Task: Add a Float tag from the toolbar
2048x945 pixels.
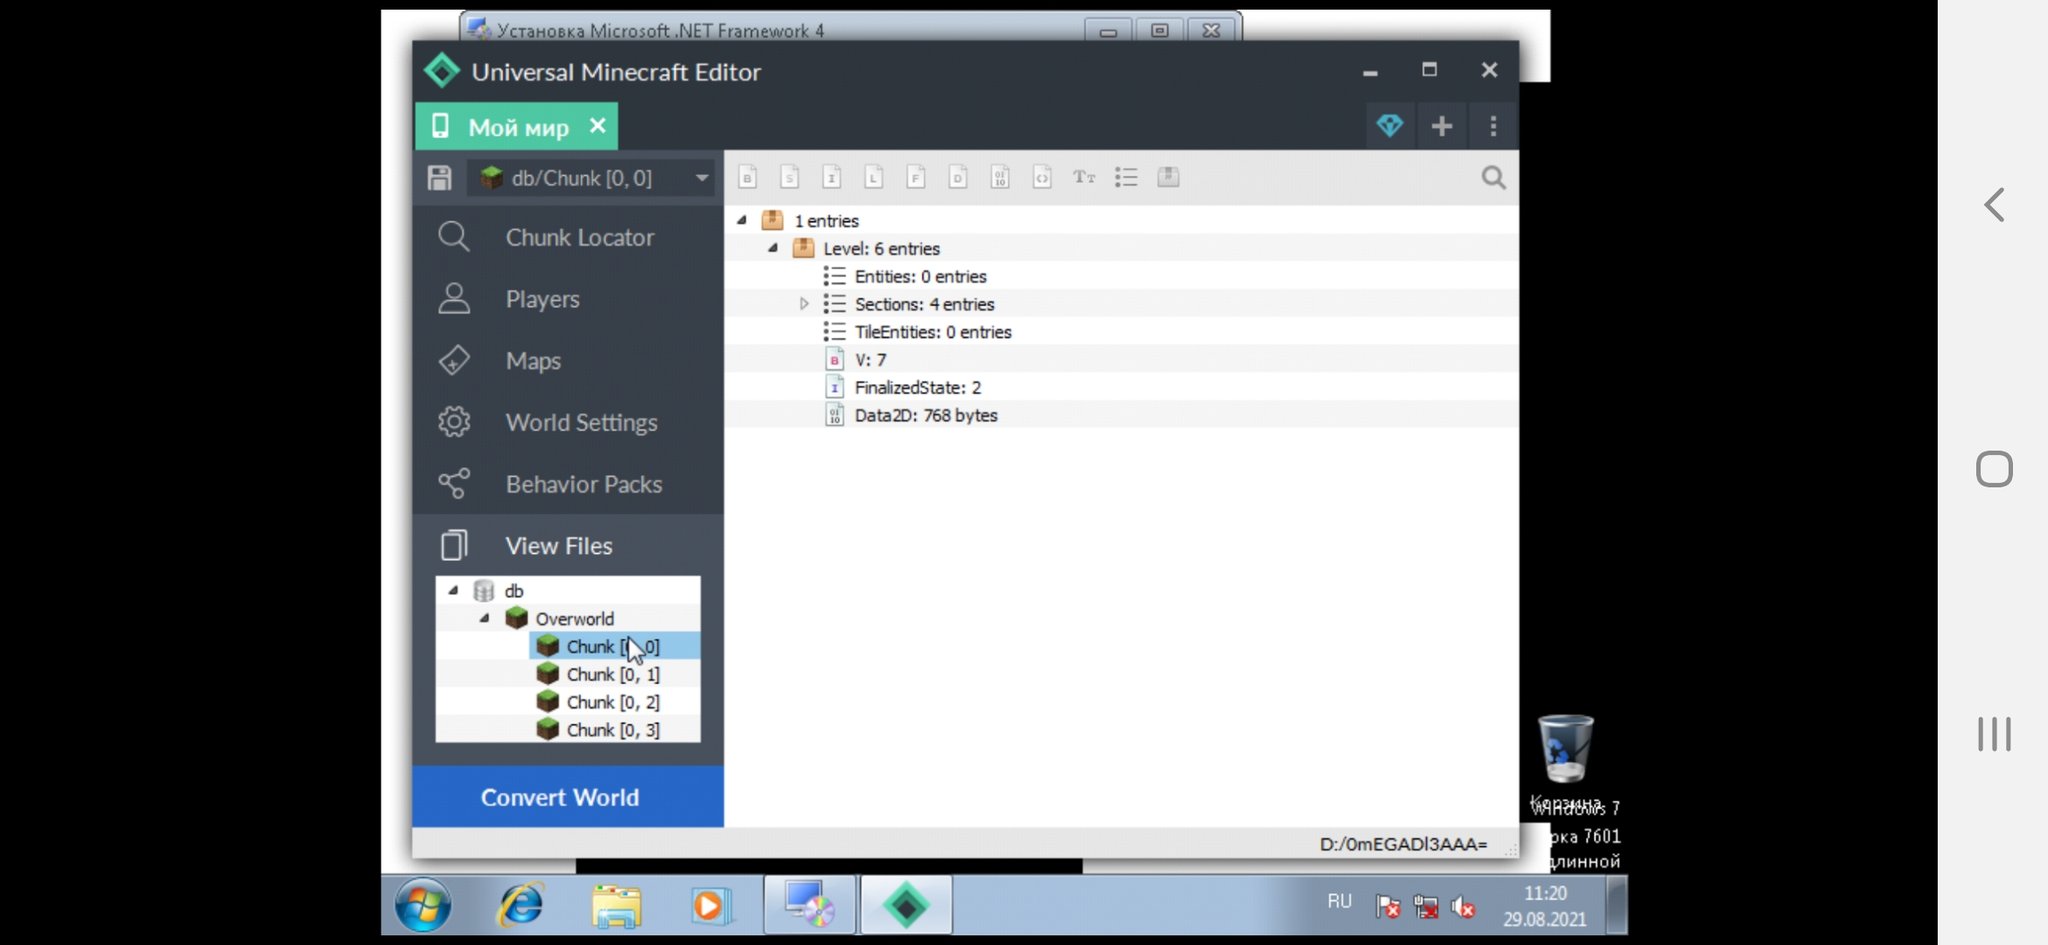Action: (x=915, y=177)
